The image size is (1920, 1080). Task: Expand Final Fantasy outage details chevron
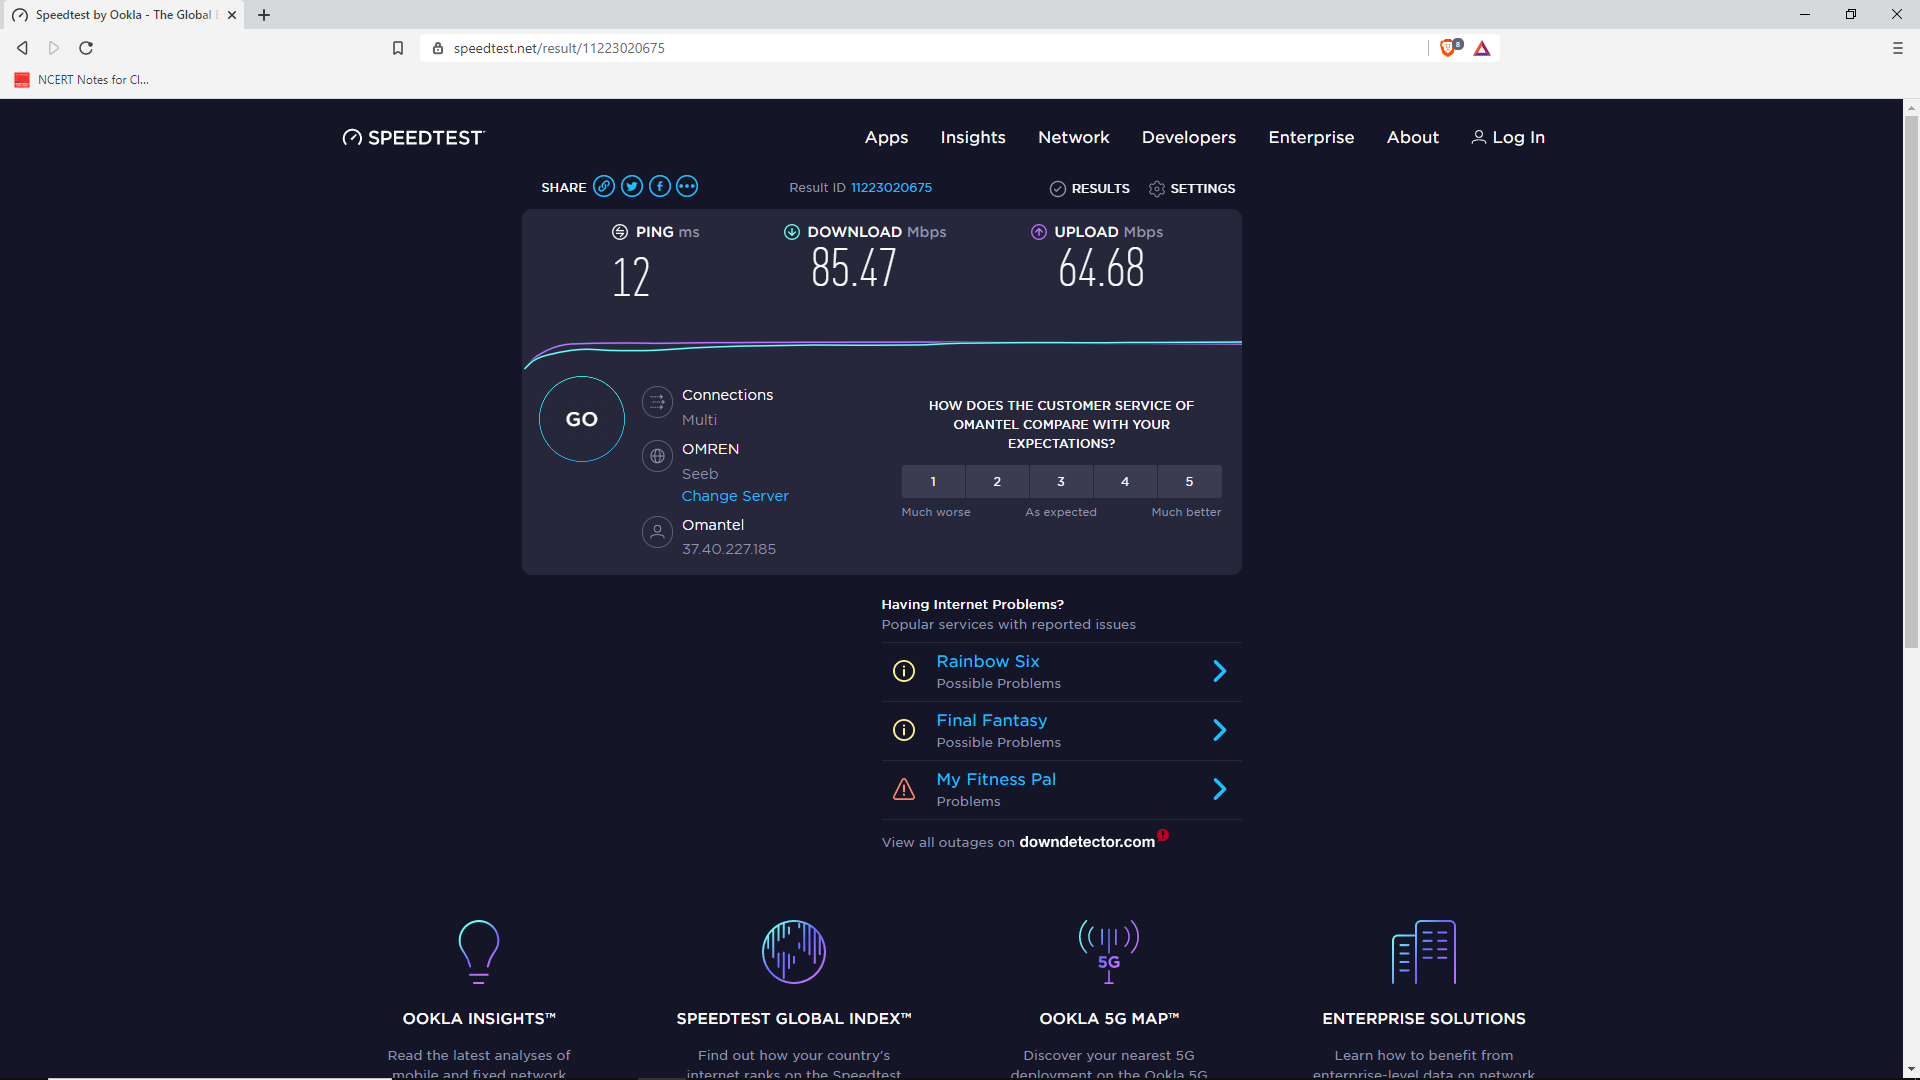[x=1220, y=730]
